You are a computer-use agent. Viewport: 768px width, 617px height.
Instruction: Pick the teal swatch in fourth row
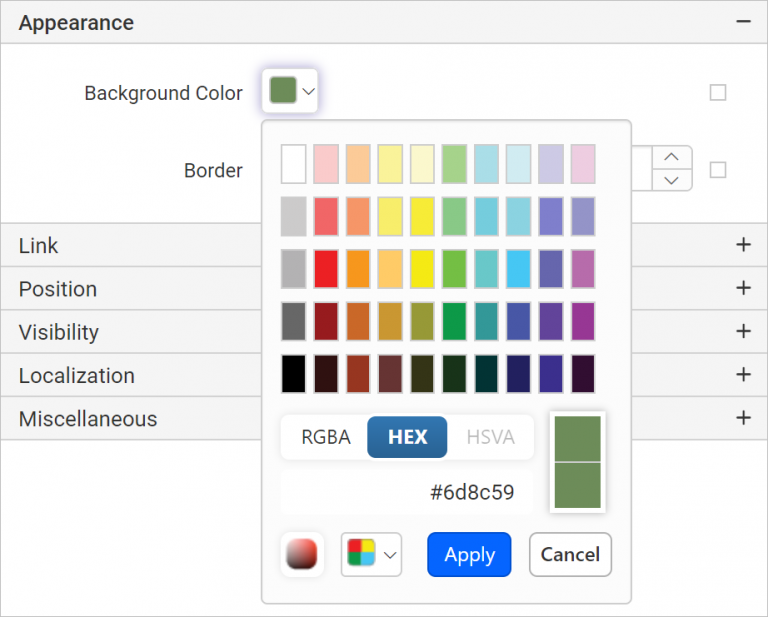pos(486,321)
